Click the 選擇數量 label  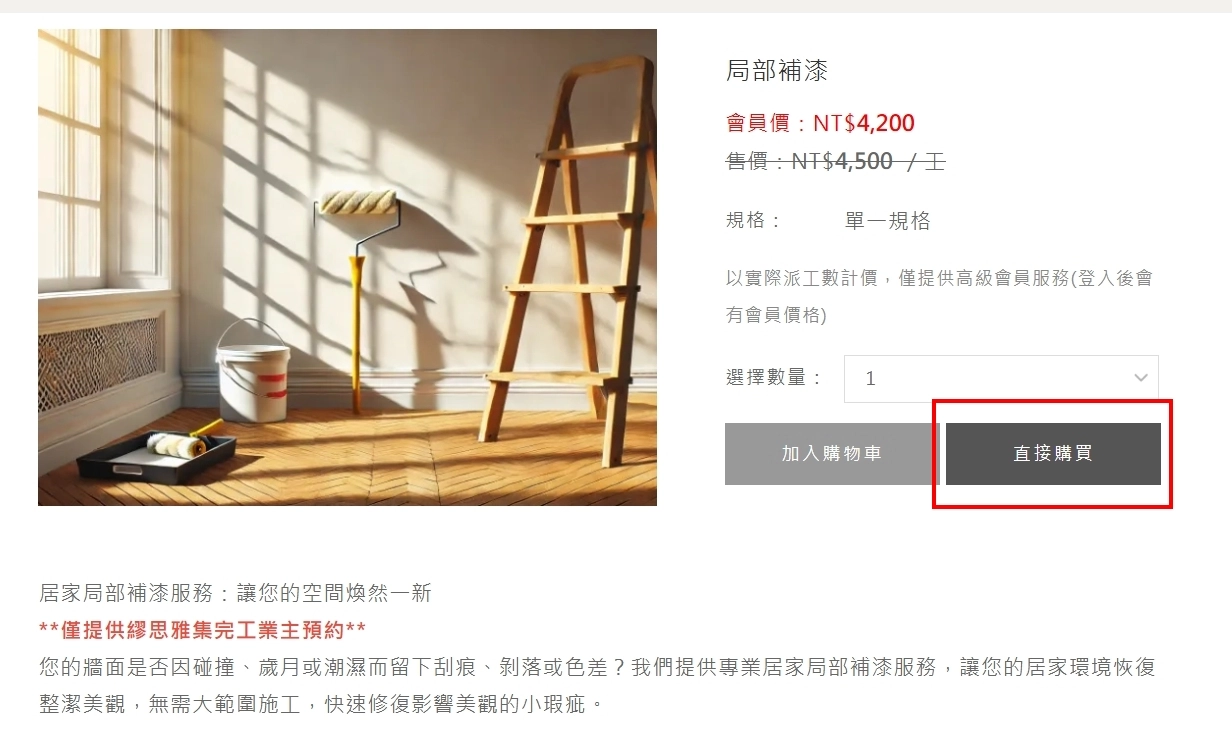pyautogui.click(x=774, y=379)
